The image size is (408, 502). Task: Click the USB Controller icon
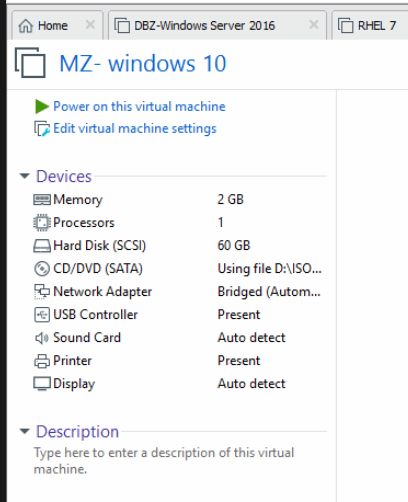[x=42, y=315]
